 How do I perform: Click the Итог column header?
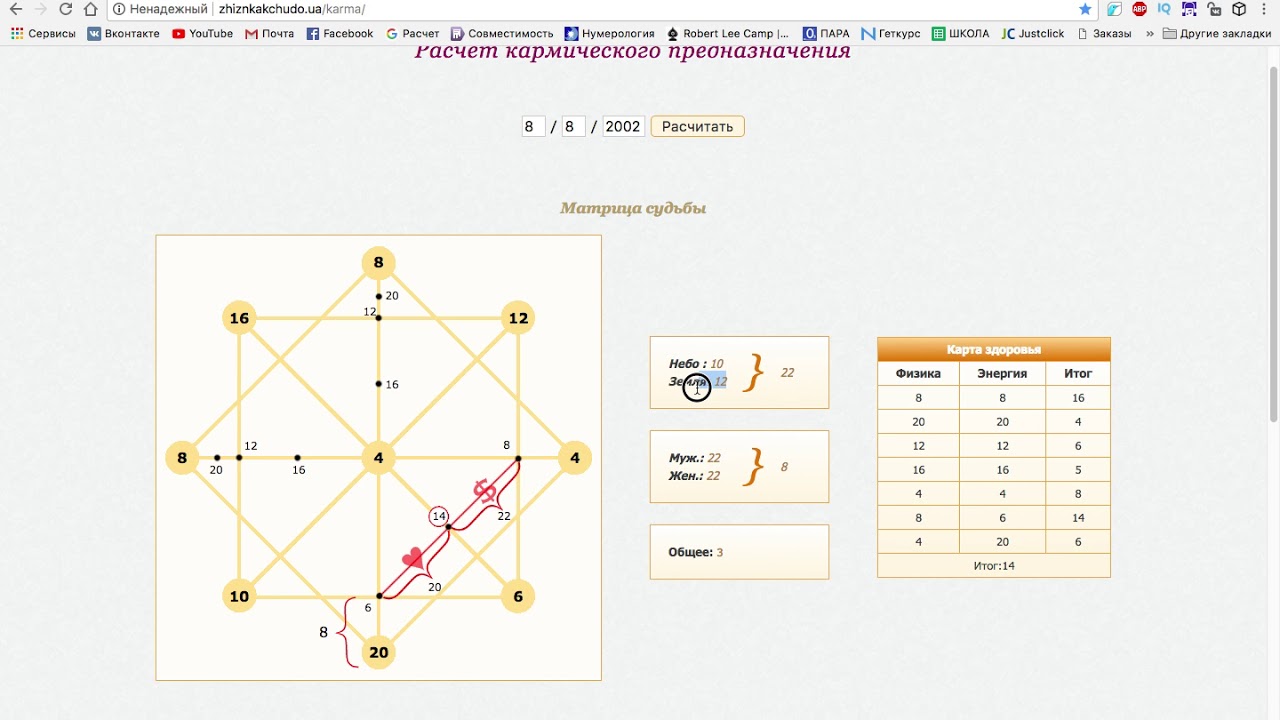[1078, 373]
